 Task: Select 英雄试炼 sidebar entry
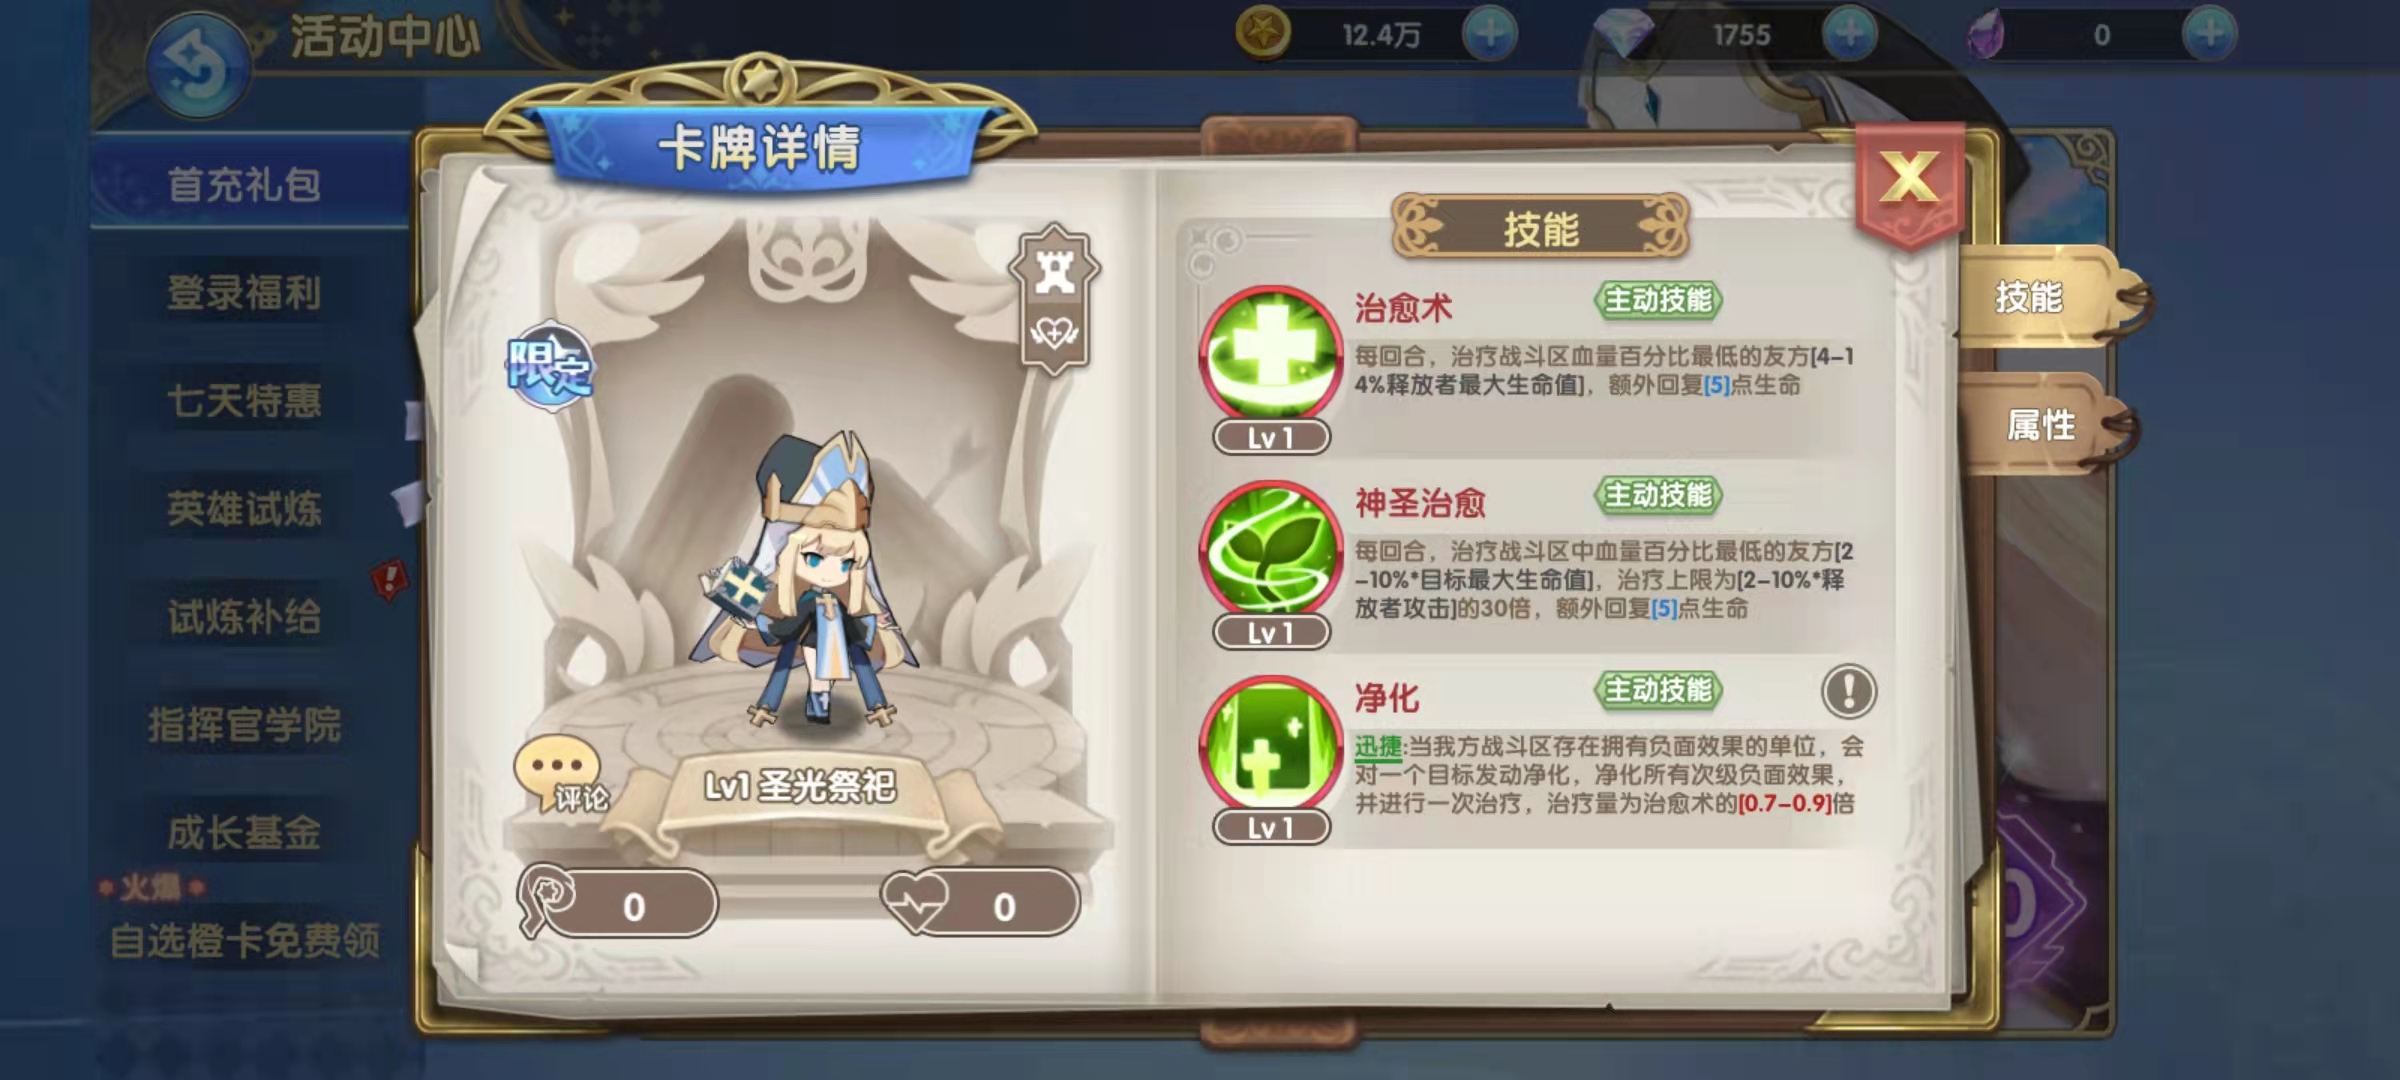[245, 509]
